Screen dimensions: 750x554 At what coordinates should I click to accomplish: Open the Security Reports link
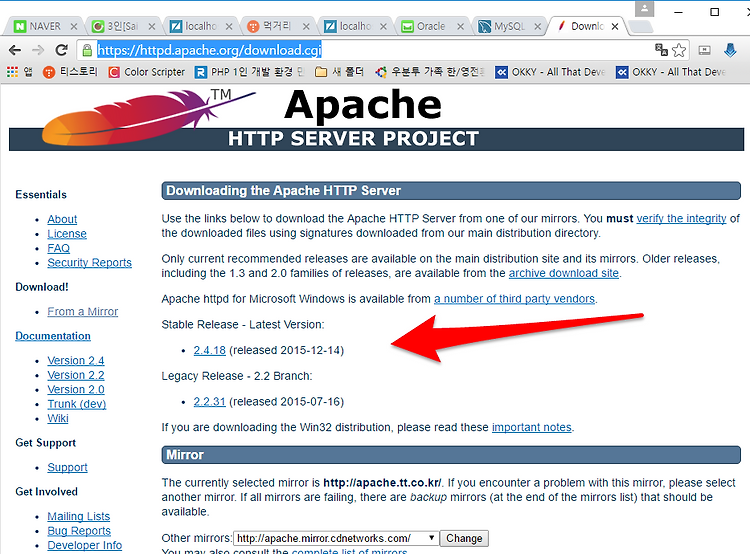tap(89, 263)
